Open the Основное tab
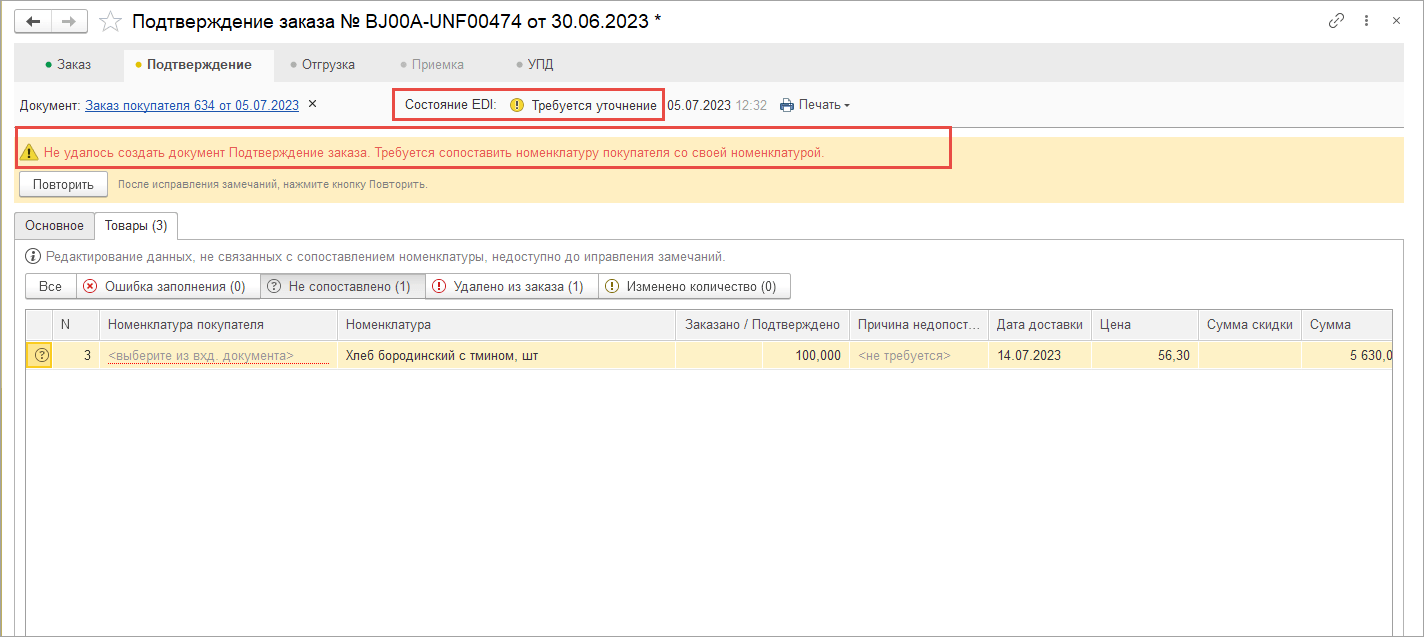The height and width of the screenshot is (637, 1424). click(x=55, y=226)
